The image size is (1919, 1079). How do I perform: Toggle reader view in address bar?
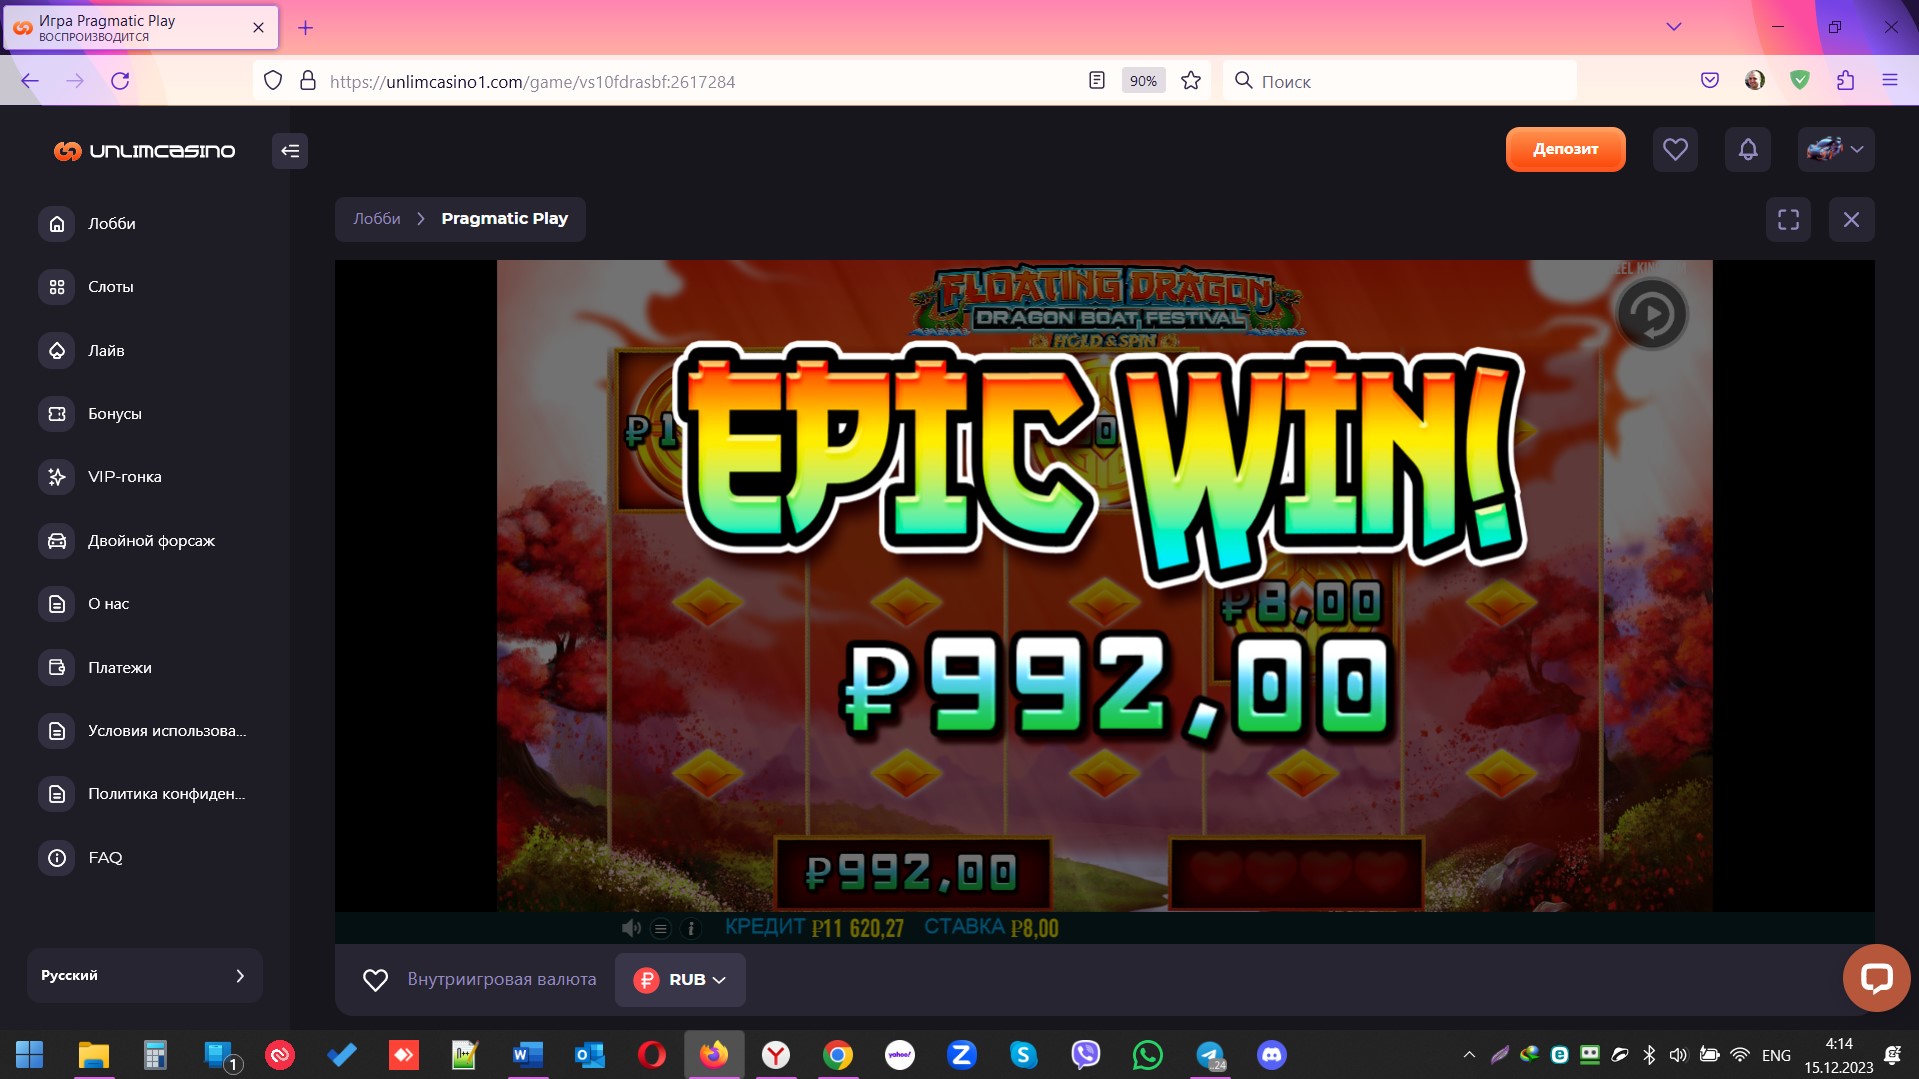(x=1097, y=81)
